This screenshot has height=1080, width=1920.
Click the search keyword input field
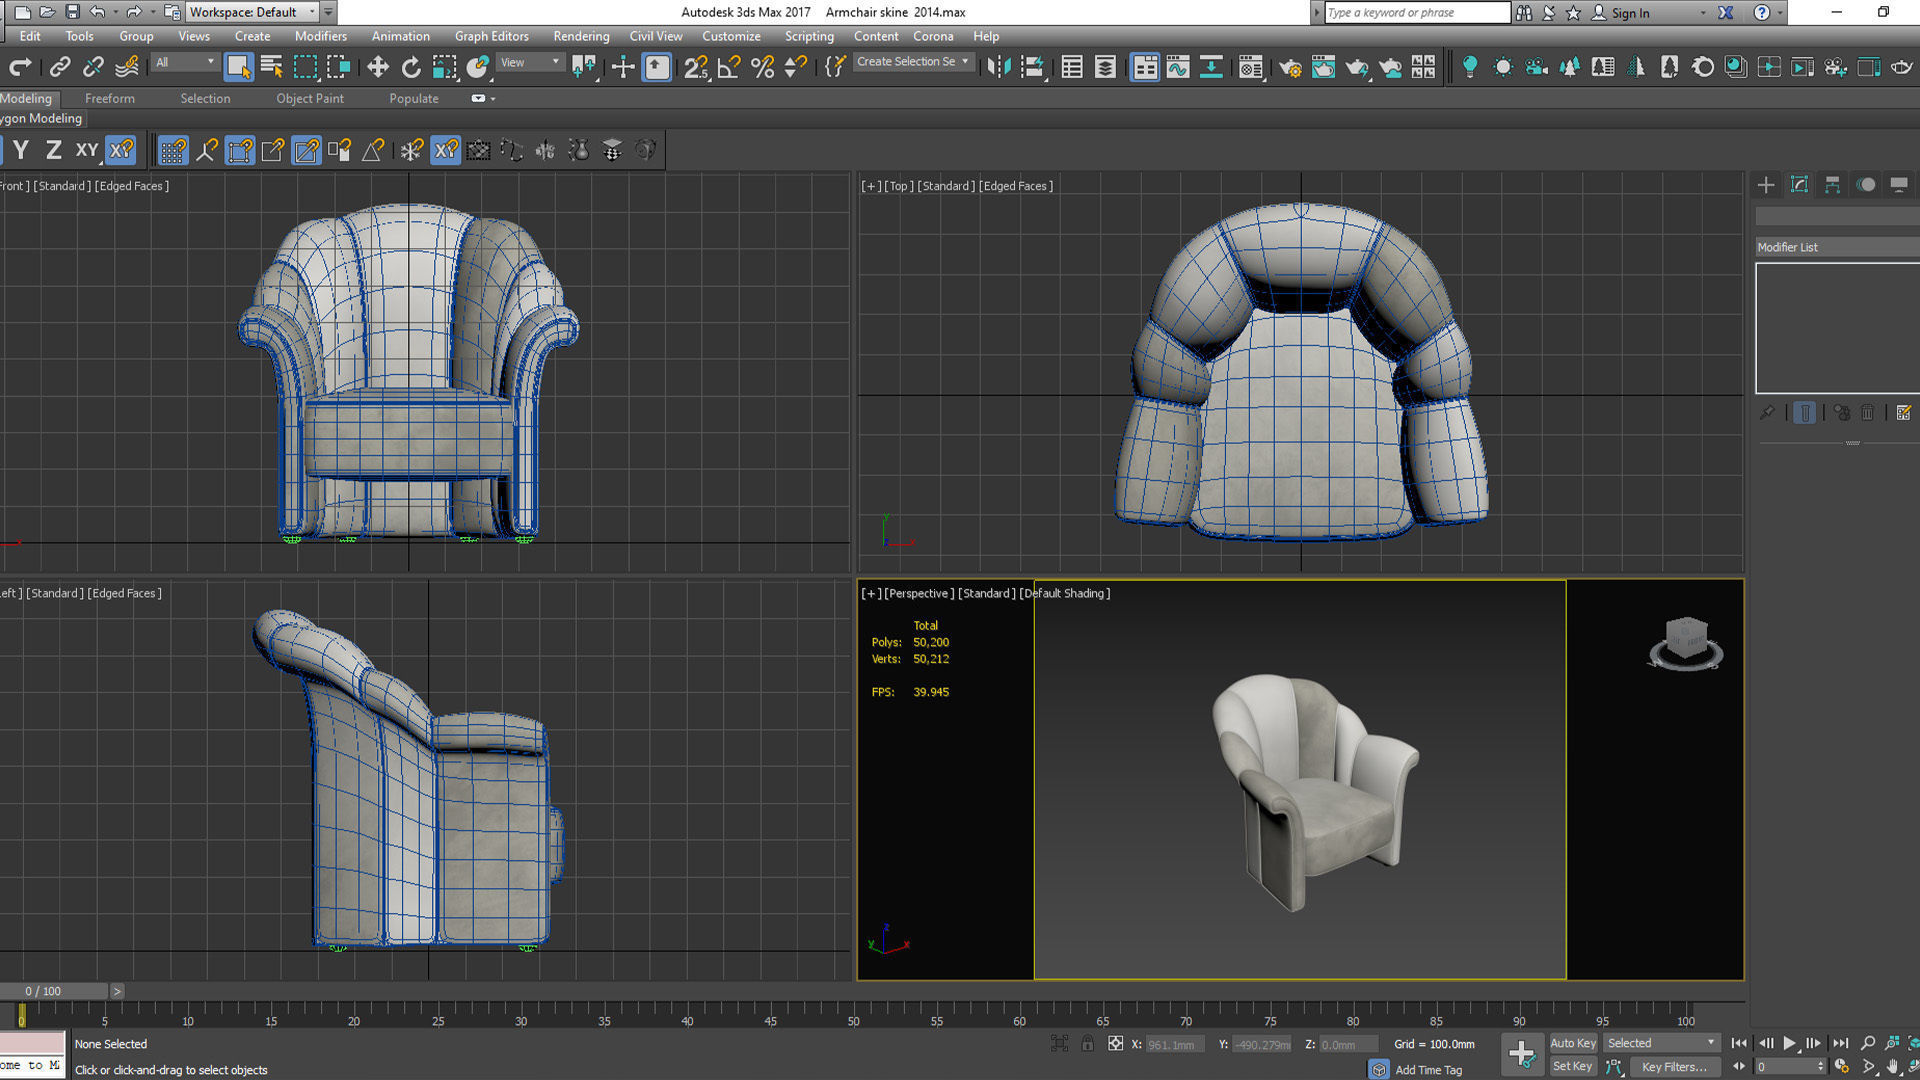point(1417,13)
